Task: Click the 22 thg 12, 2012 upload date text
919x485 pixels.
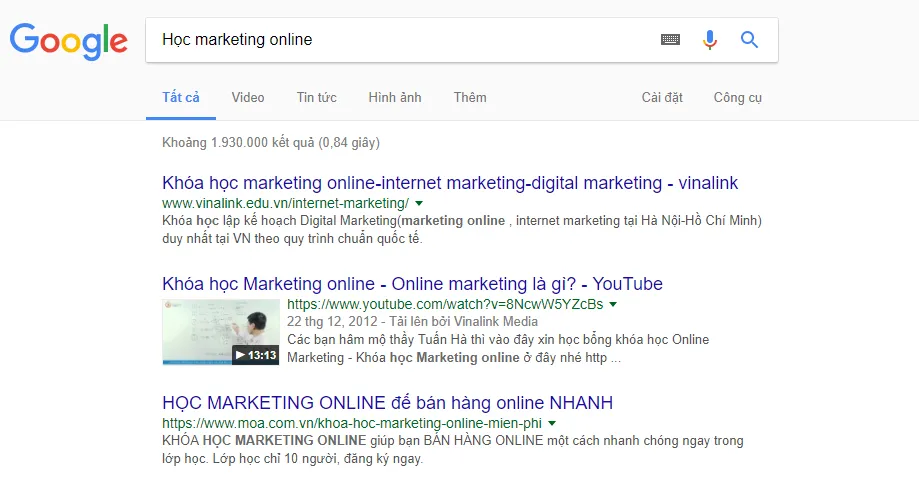Action: (x=332, y=322)
